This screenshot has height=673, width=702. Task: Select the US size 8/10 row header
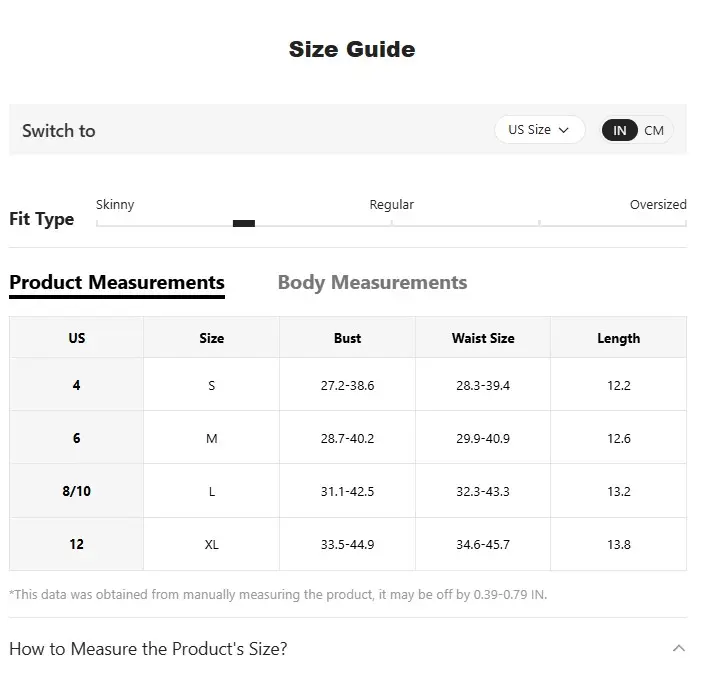click(76, 491)
